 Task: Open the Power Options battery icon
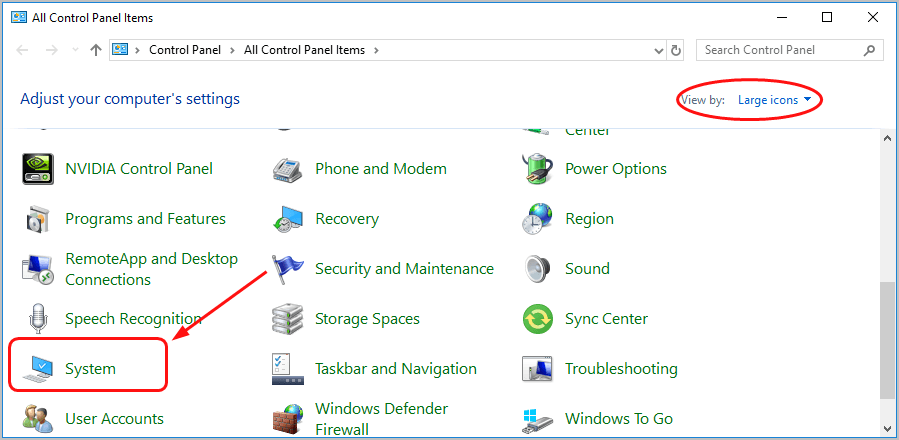coord(537,169)
